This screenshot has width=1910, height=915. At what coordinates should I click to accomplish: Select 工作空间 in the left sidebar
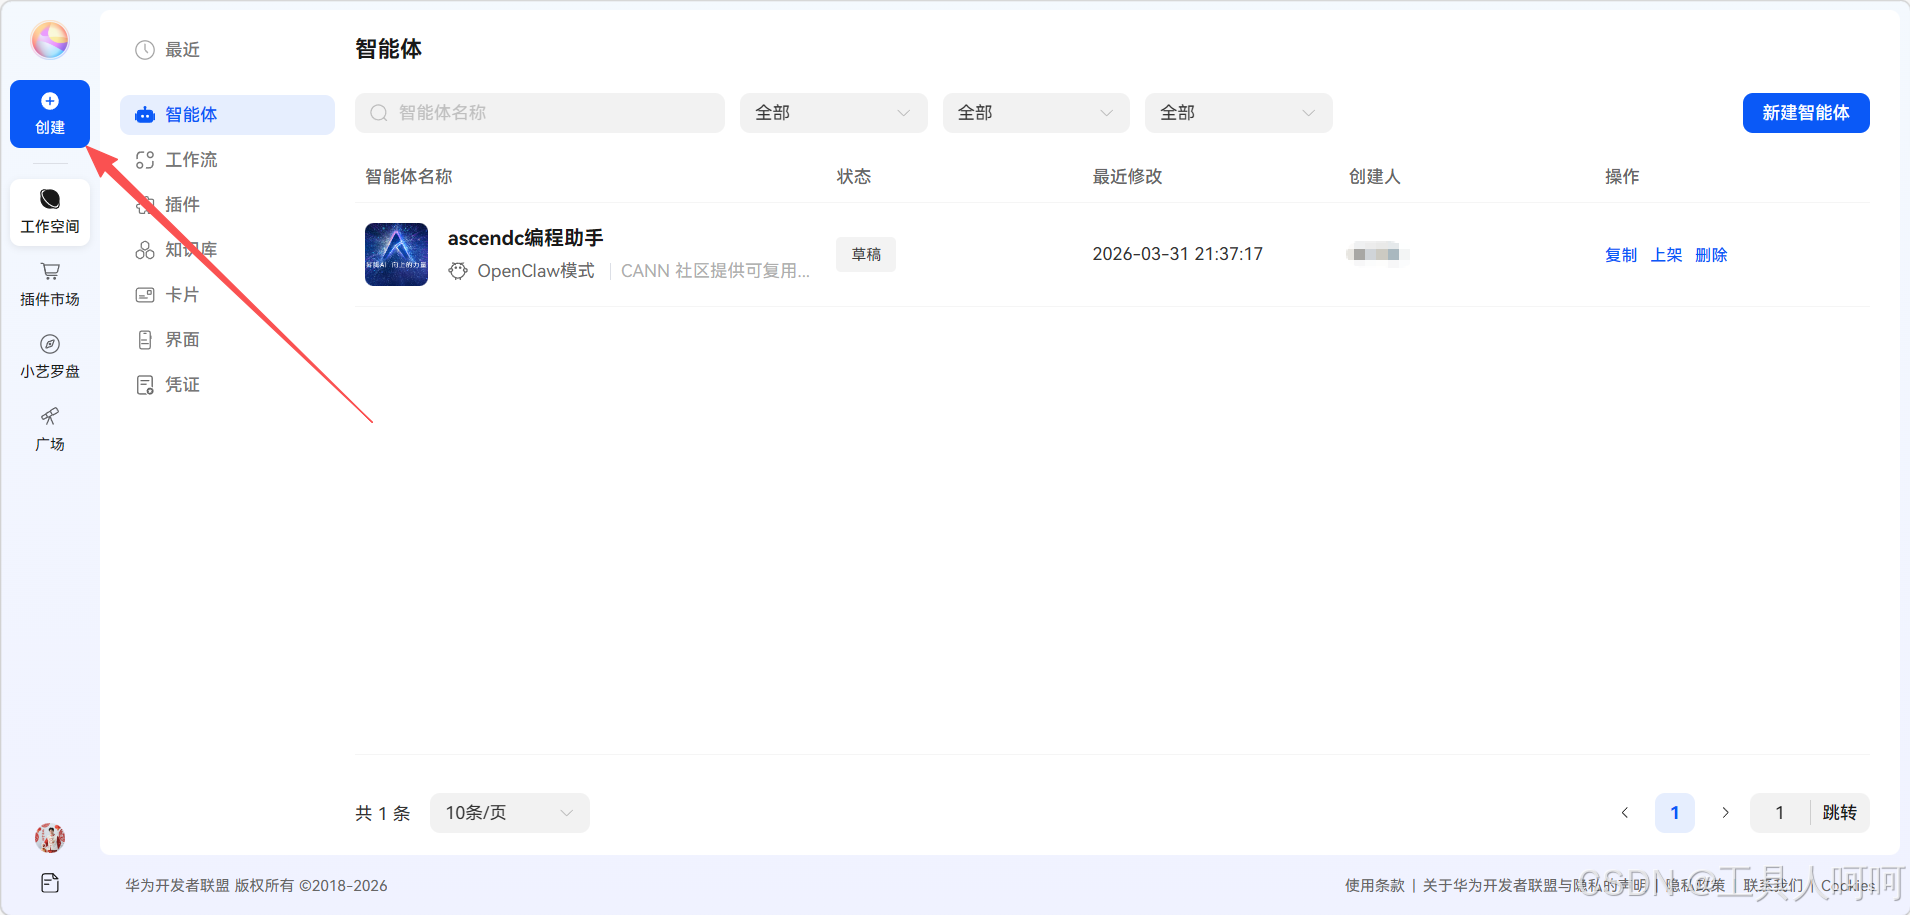click(49, 211)
